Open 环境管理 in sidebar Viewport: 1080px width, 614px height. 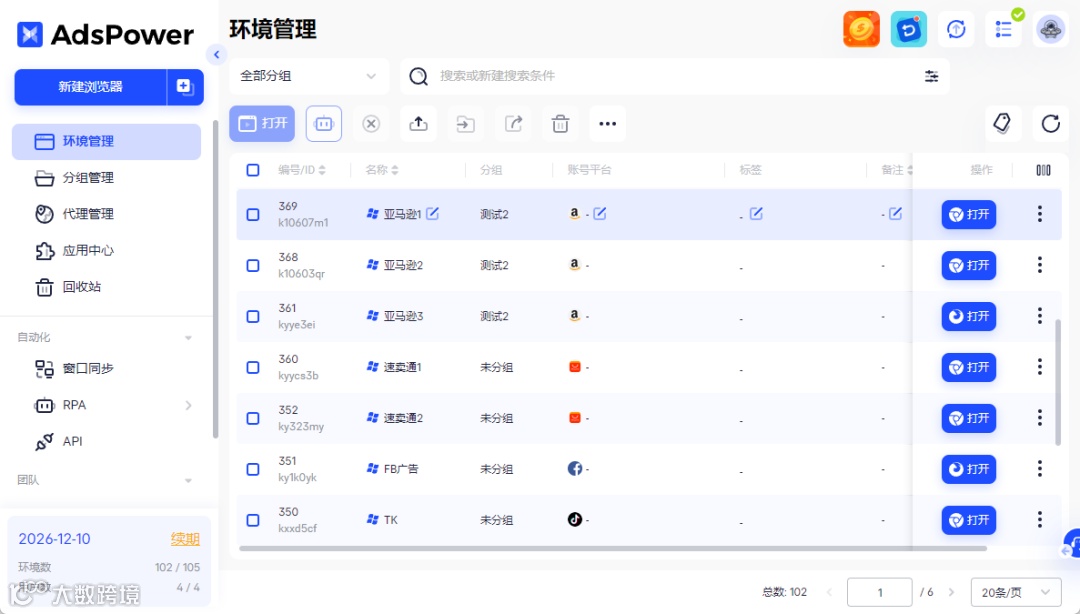[x=106, y=141]
